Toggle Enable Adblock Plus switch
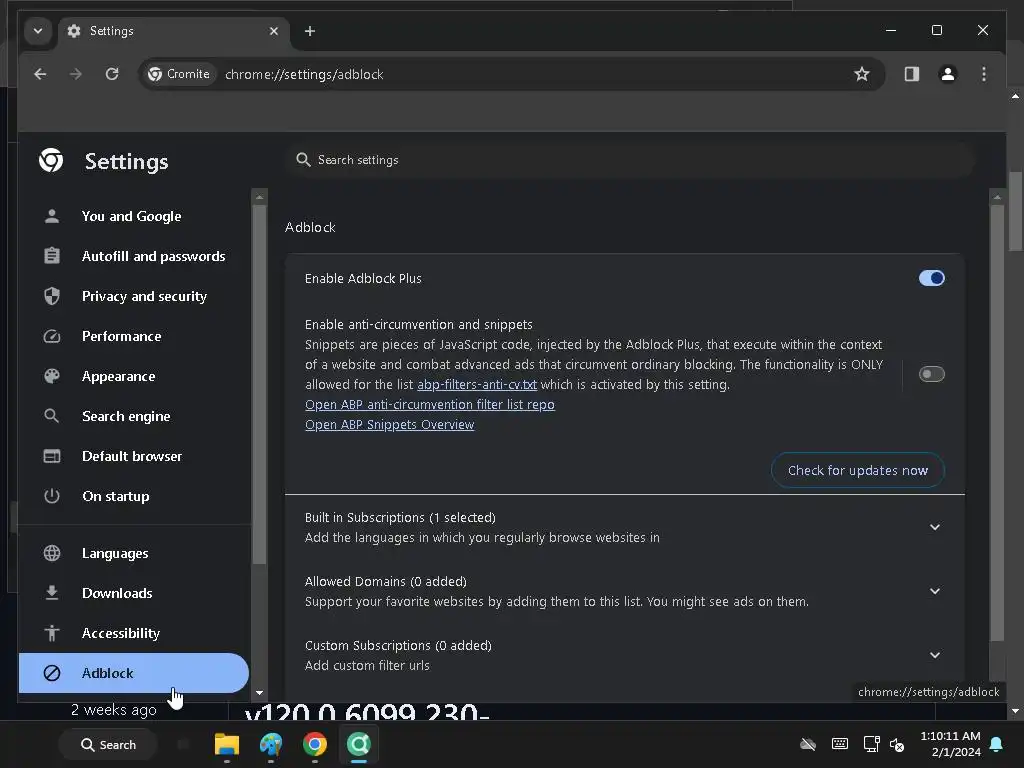Viewport: 1024px width, 768px height. click(x=931, y=278)
